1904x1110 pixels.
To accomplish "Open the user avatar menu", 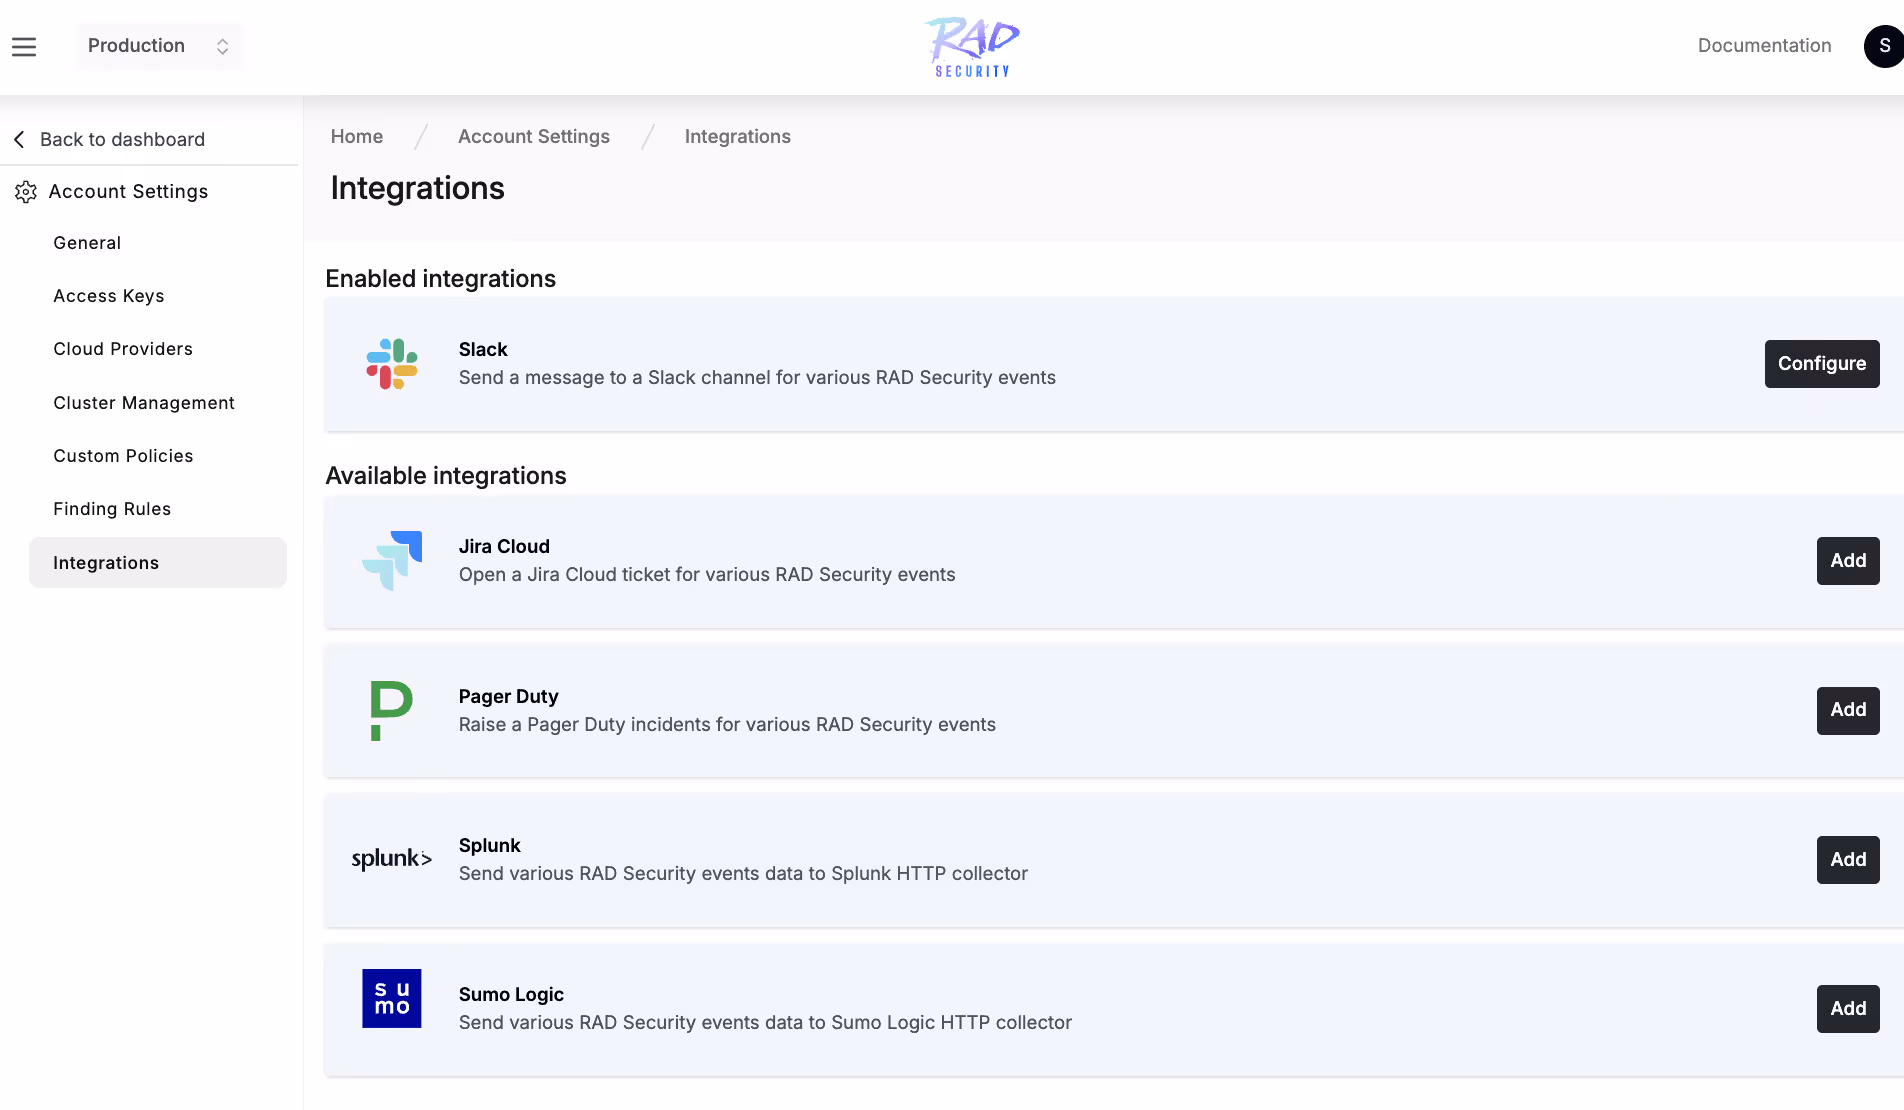I will tap(1884, 46).
